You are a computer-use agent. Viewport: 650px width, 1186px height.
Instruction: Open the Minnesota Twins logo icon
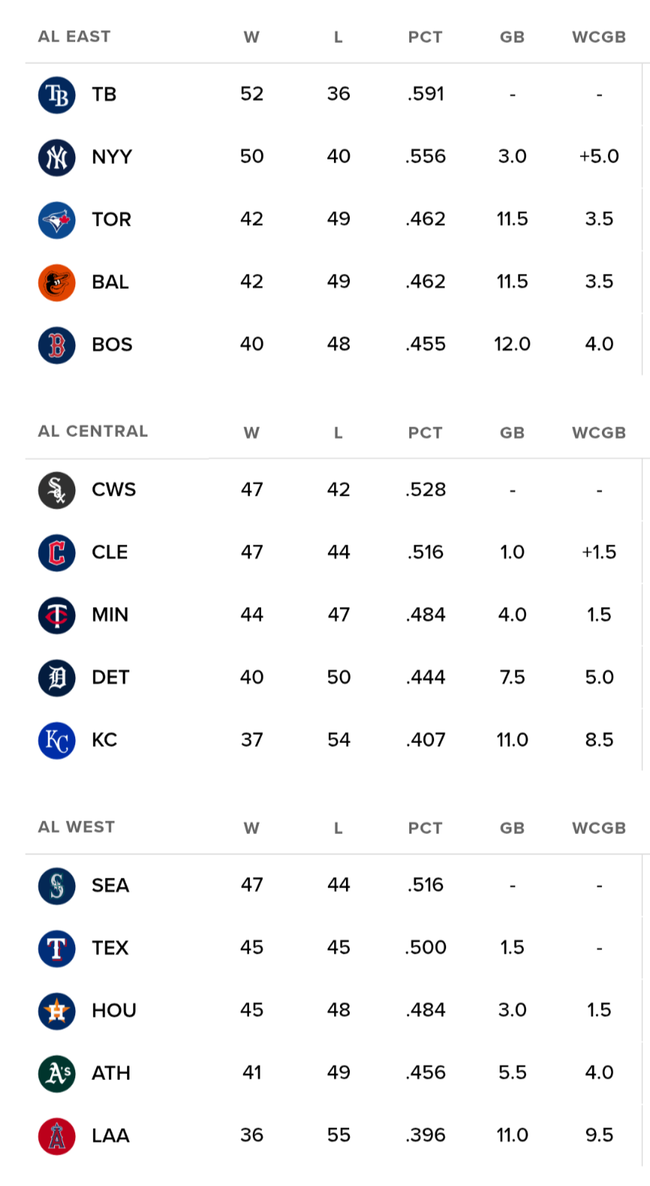pos(57,615)
